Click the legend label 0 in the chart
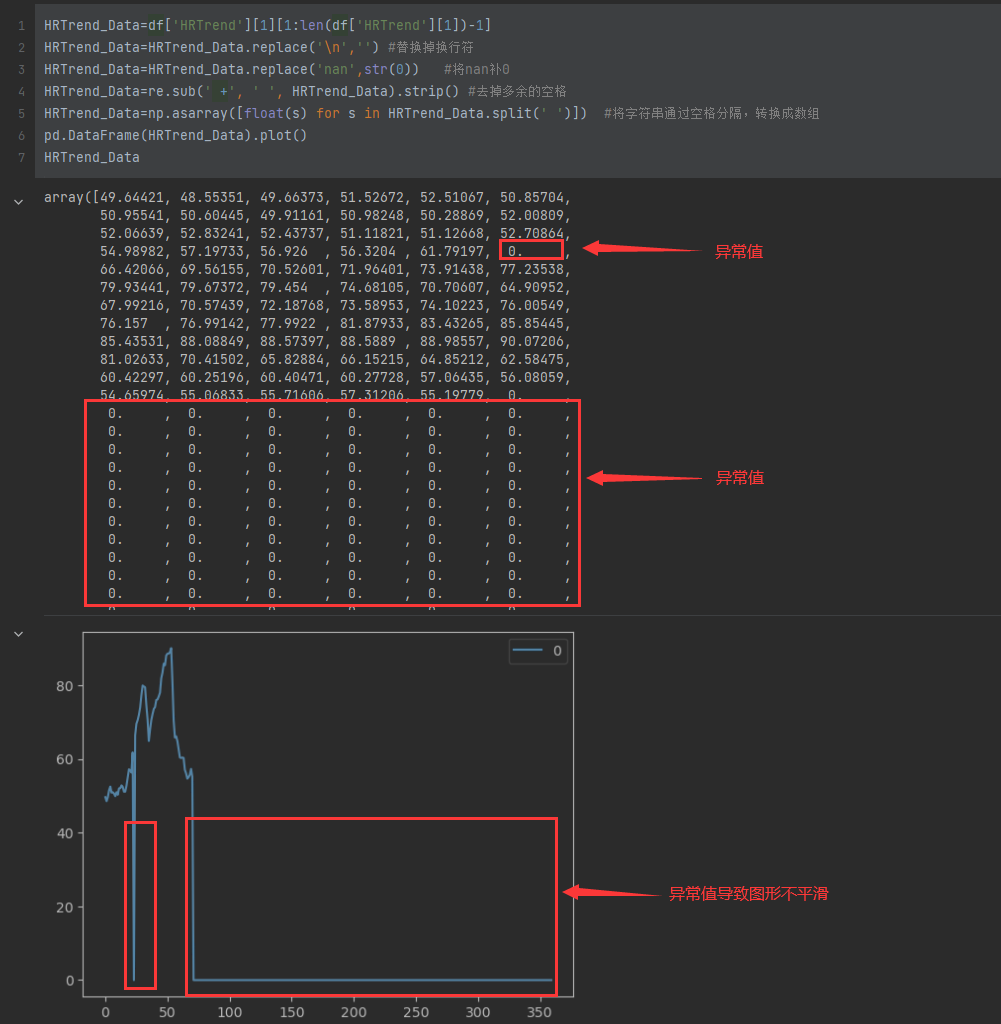Screen dimensions: 1001x1024 (557, 651)
